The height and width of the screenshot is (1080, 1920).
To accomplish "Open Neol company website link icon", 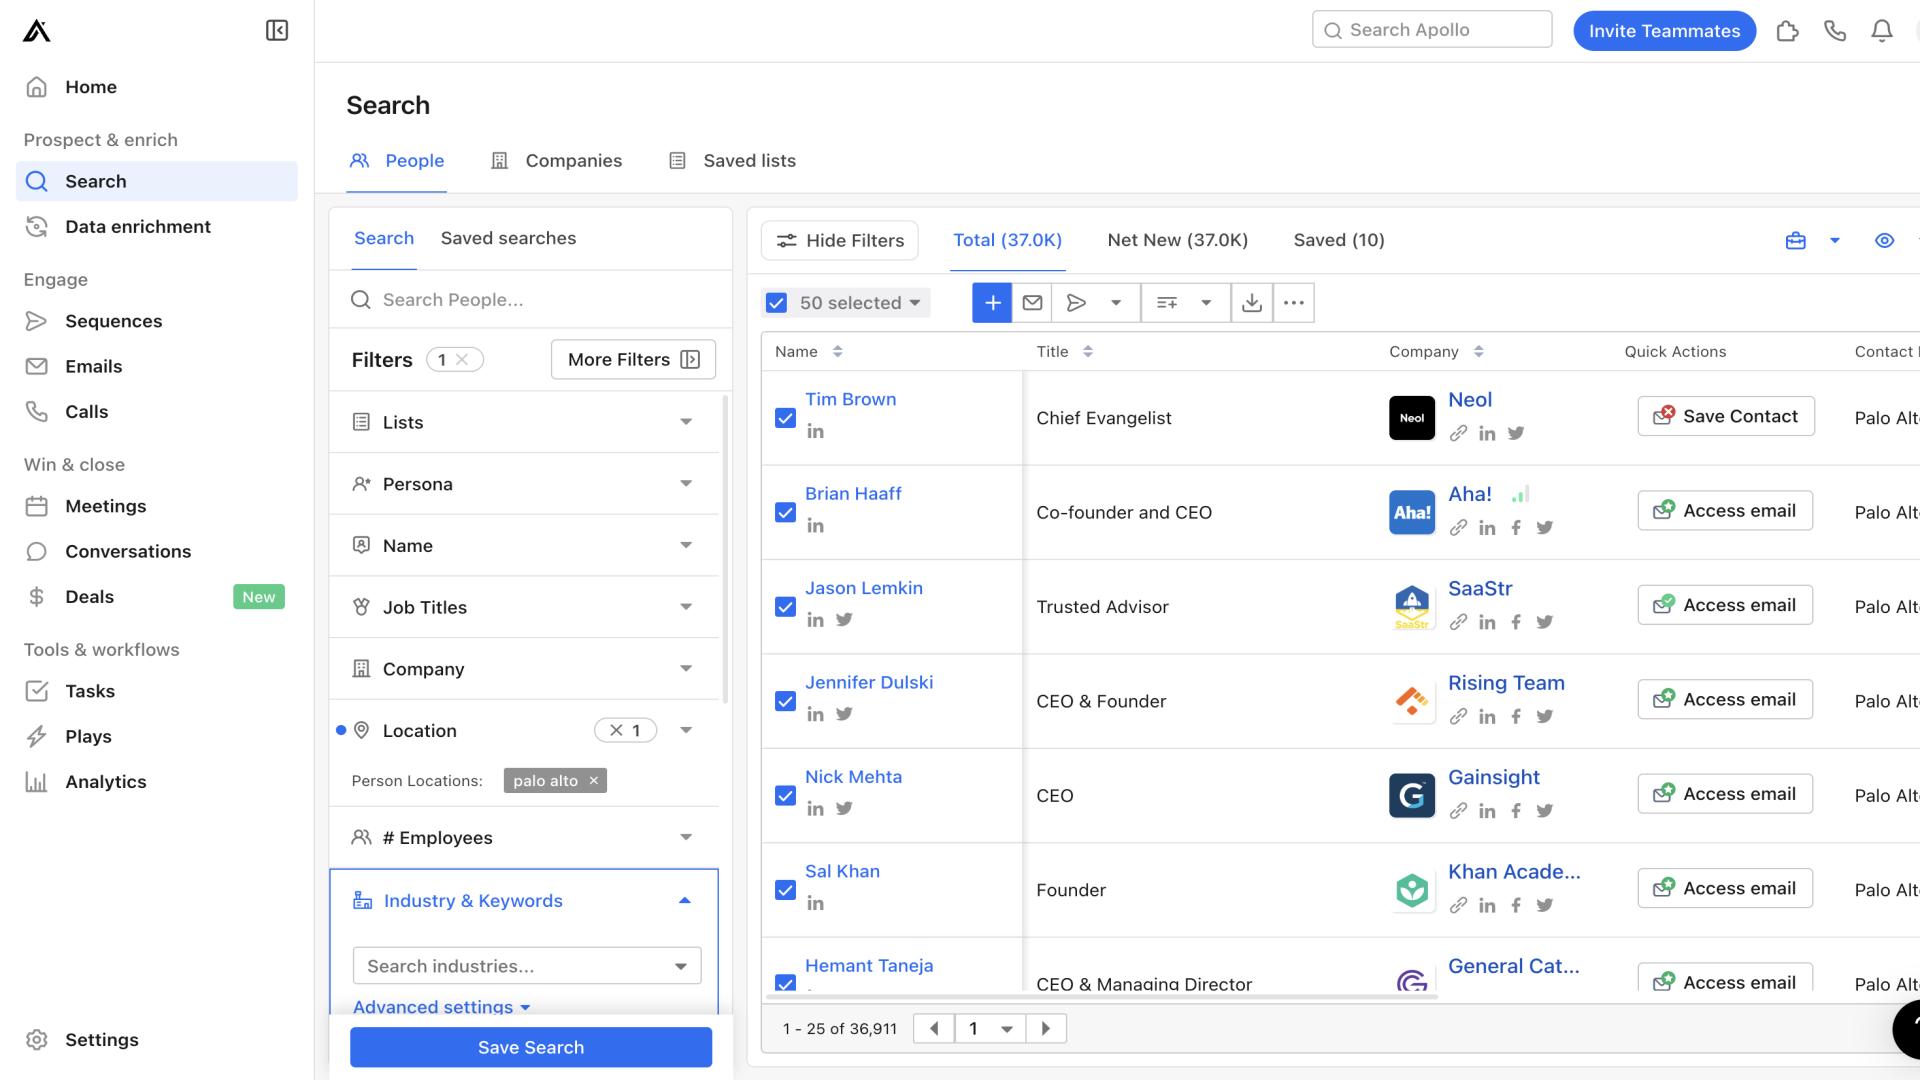I will (1458, 434).
